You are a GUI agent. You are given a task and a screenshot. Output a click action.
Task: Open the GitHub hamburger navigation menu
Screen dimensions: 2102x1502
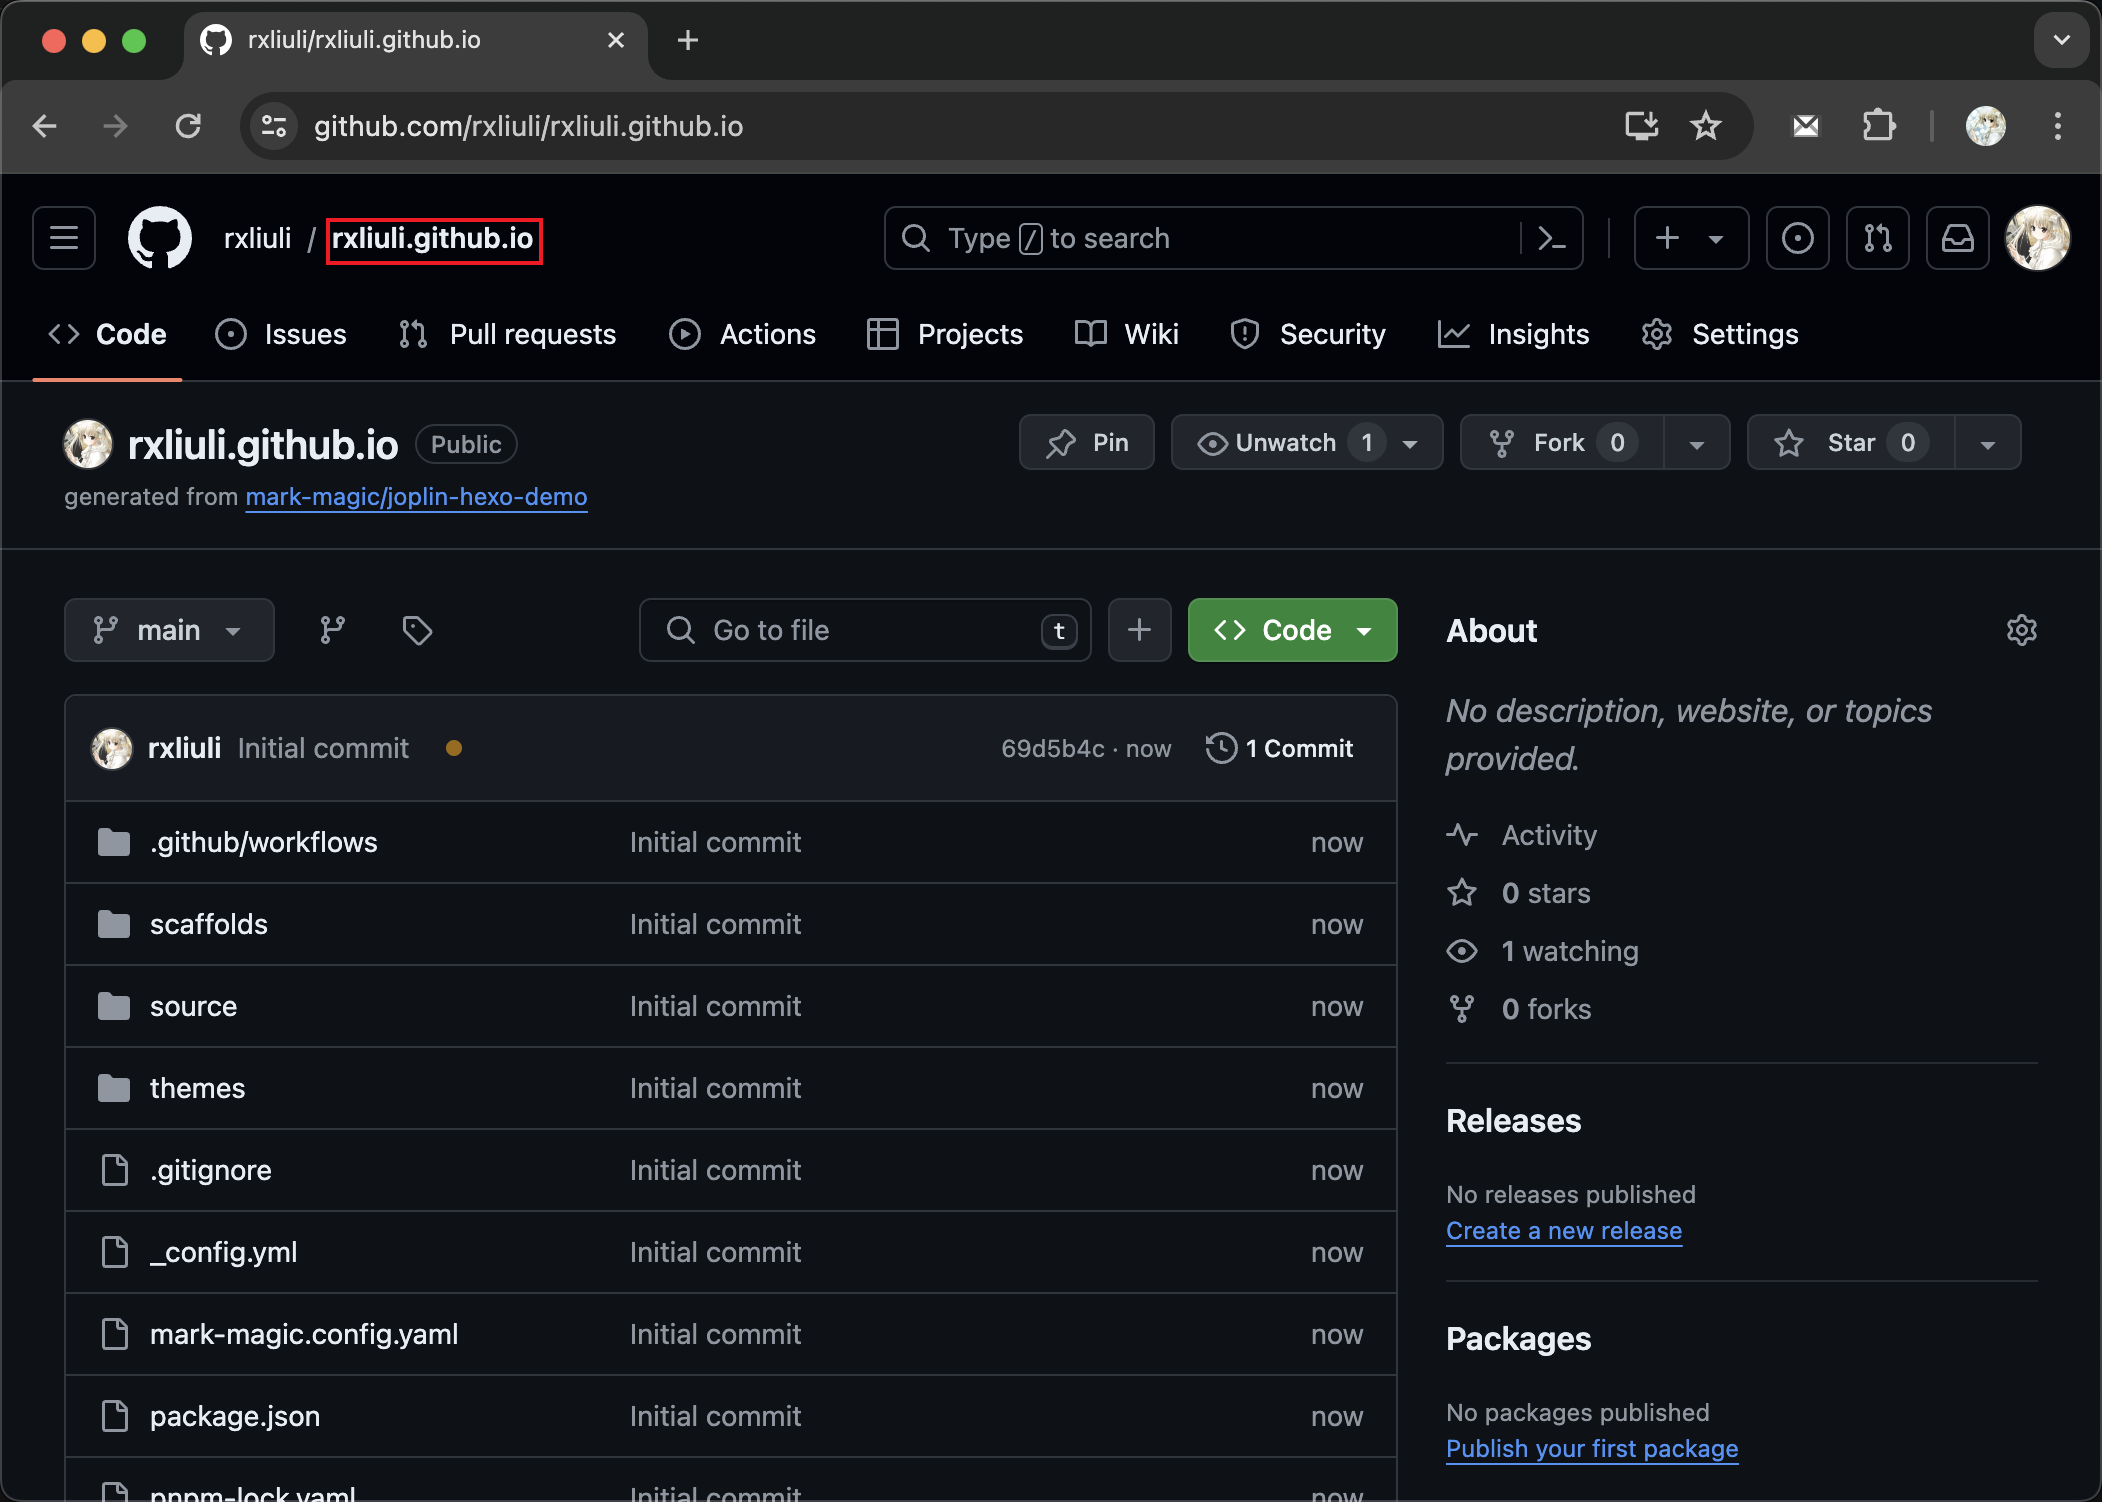coord(64,238)
